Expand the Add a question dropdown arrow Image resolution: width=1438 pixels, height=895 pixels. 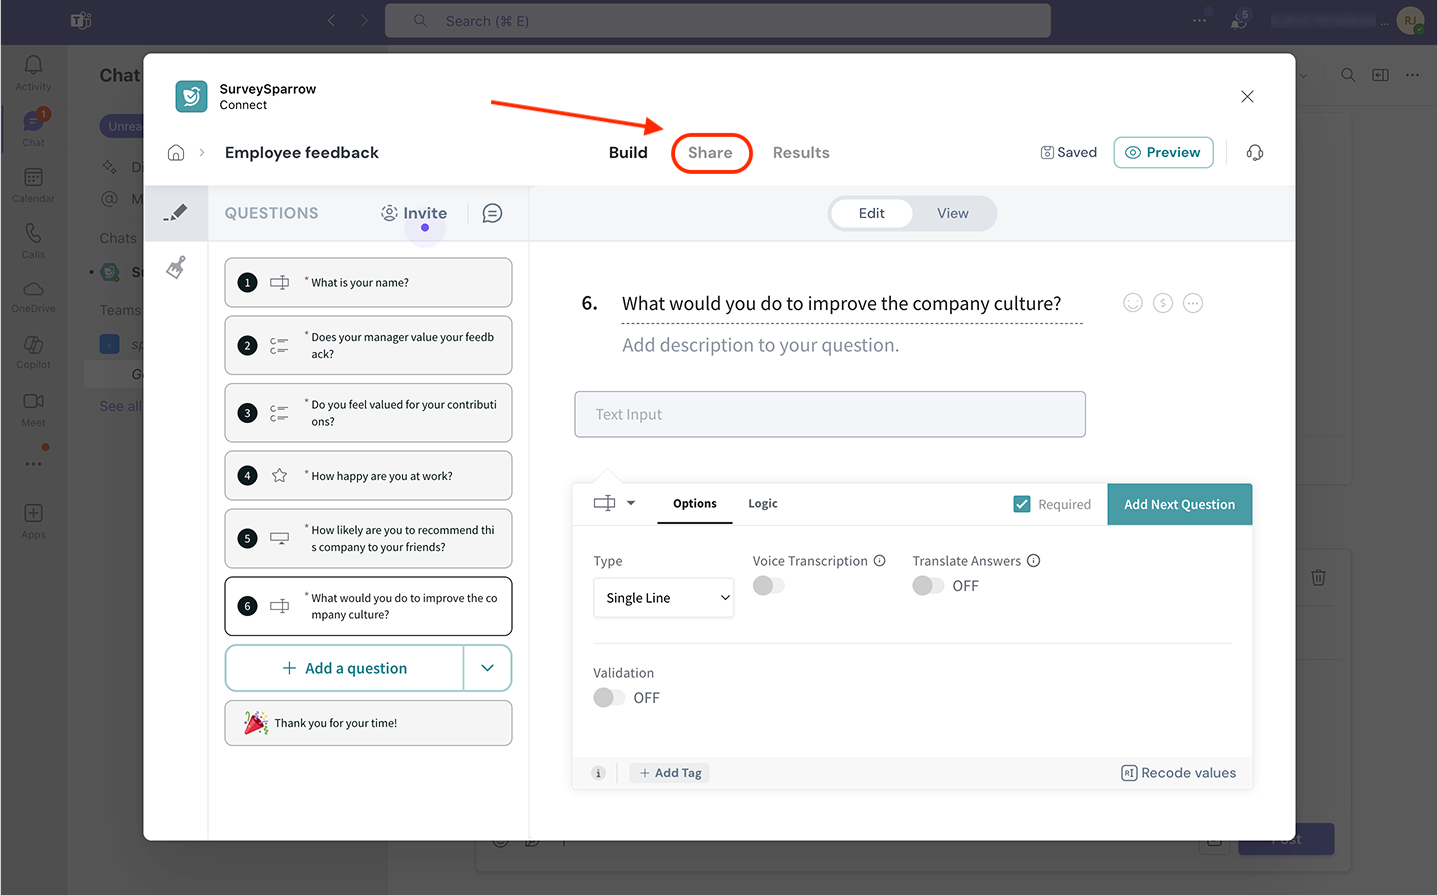pos(487,668)
